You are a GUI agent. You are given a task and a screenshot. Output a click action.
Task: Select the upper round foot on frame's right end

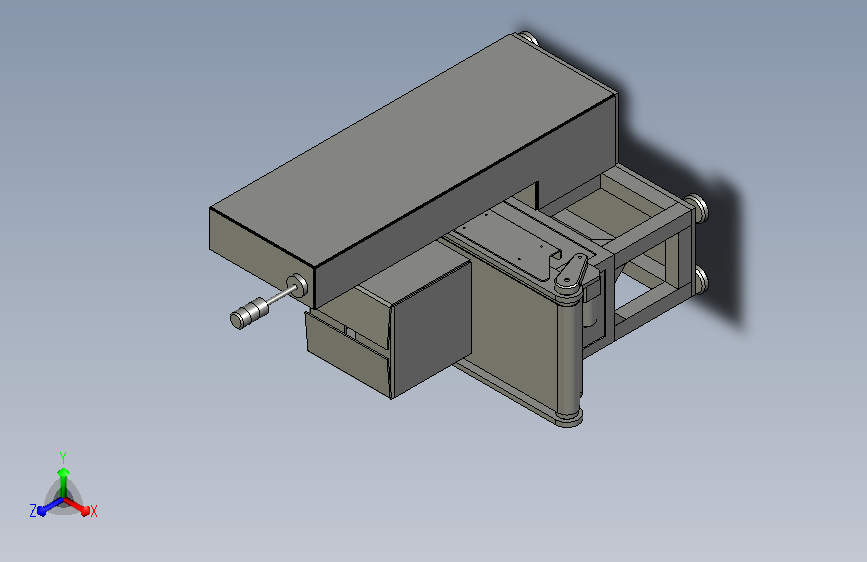click(x=698, y=208)
